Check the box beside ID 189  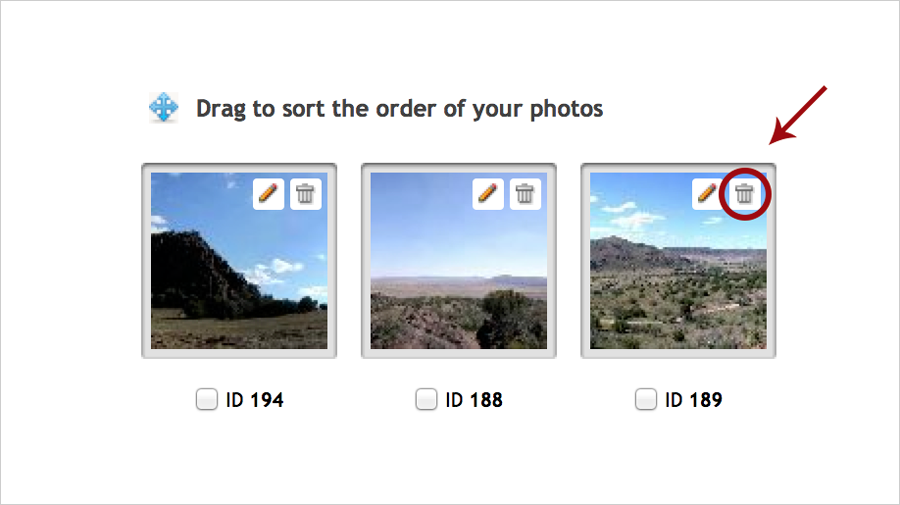(646, 400)
